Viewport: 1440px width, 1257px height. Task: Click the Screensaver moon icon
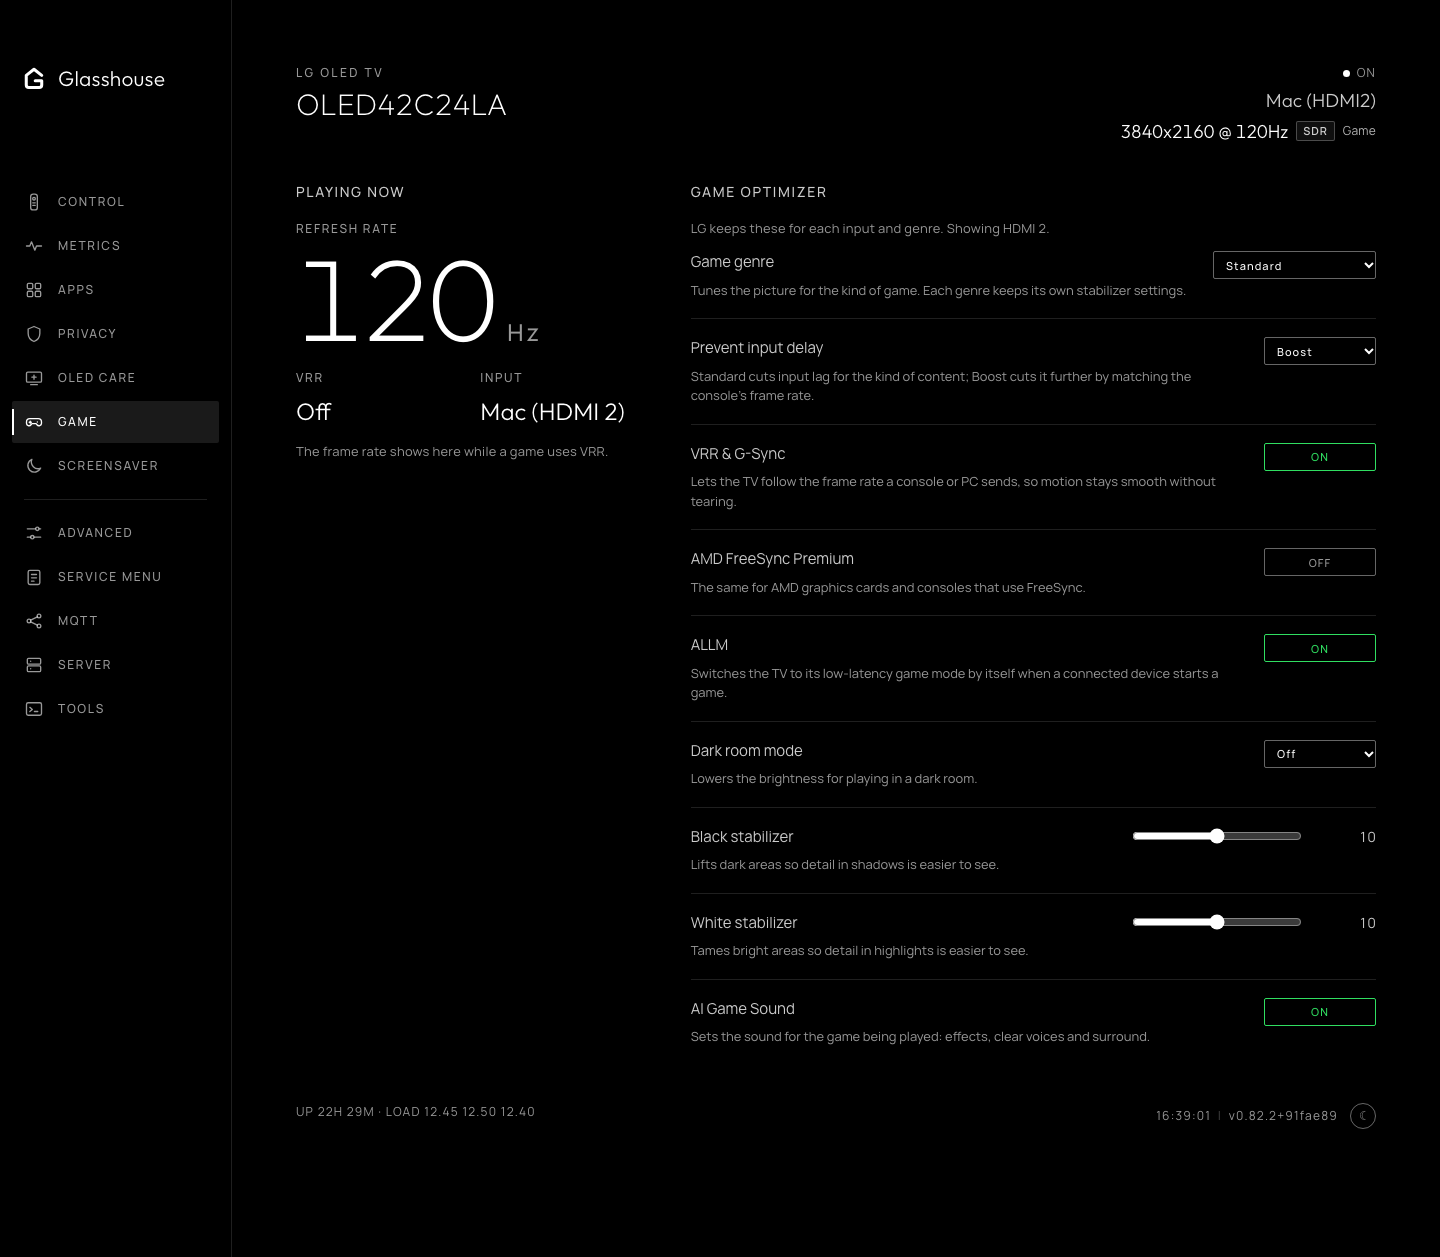[x=34, y=466]
